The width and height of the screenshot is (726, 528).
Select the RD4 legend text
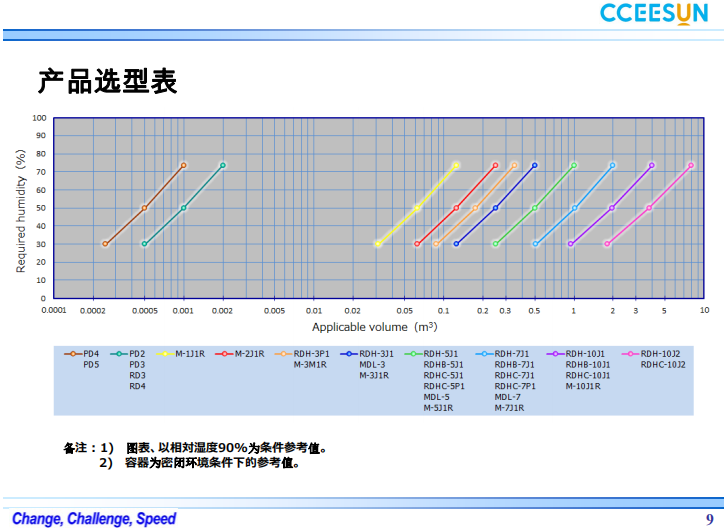[x=137, y=386]
